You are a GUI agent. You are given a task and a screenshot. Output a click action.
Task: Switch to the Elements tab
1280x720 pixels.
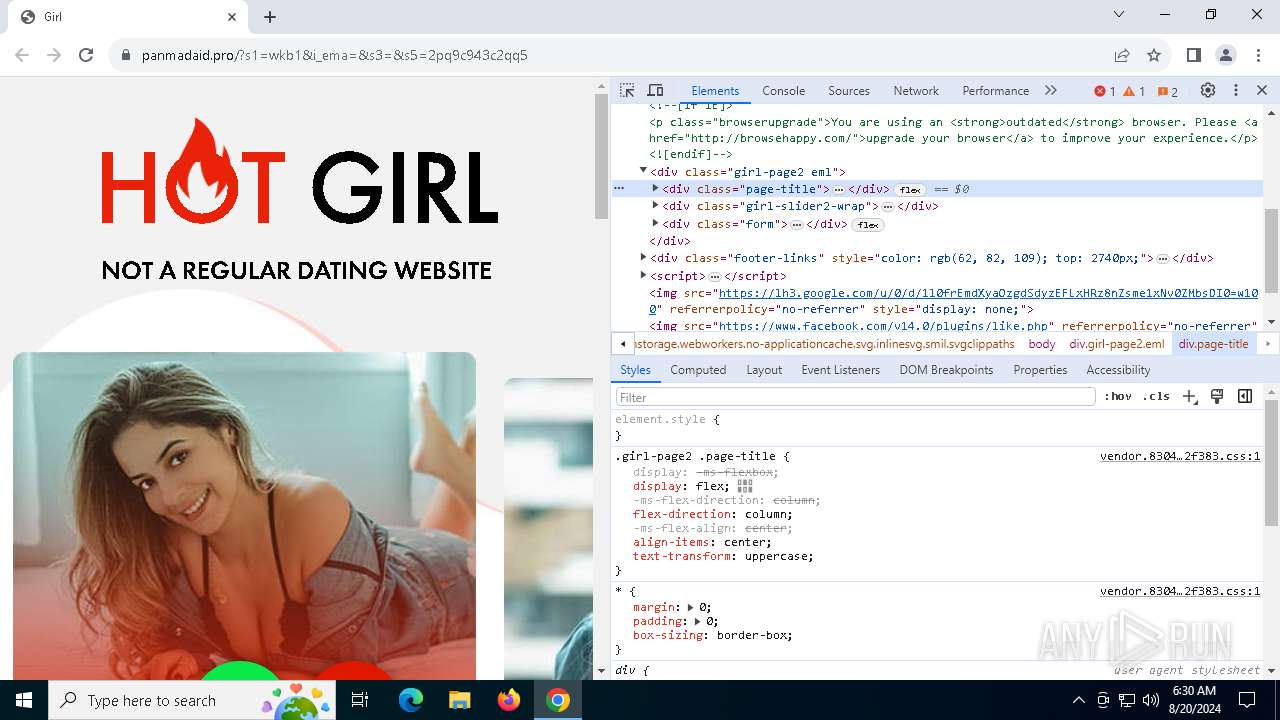tap(715, 91)
